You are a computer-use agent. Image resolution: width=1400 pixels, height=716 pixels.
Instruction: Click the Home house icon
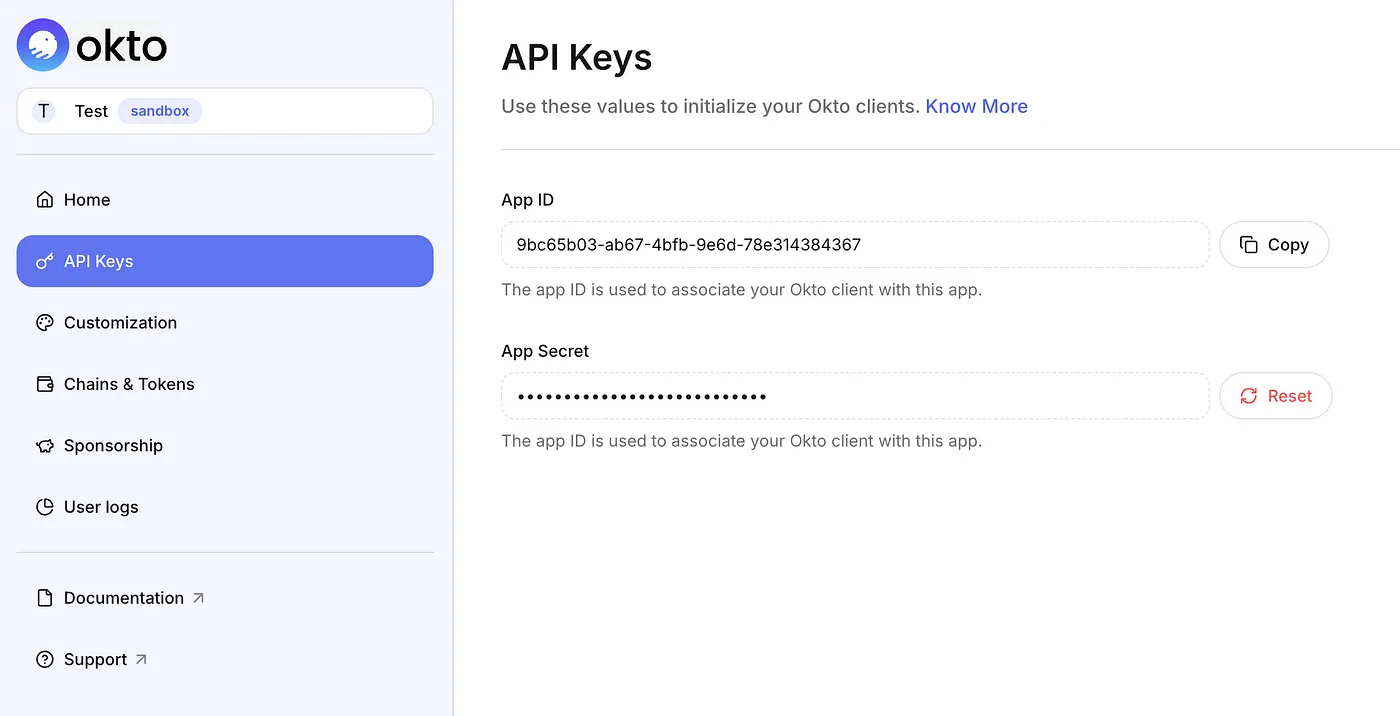[45, 199]
